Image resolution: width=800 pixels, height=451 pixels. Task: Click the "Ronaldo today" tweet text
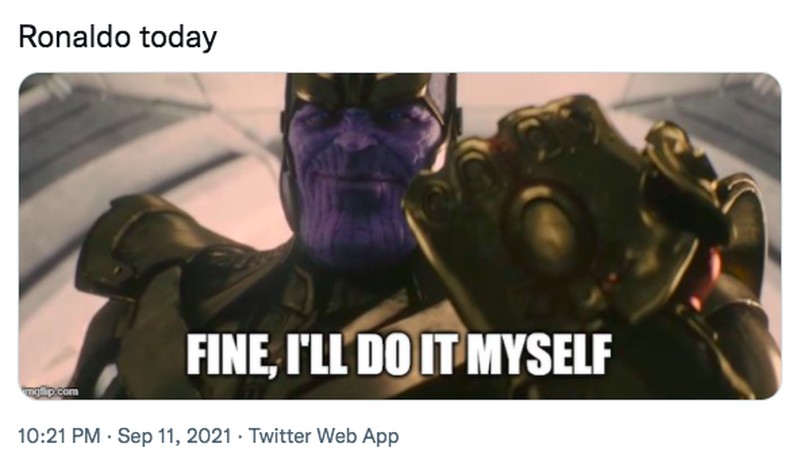point(118,38)
